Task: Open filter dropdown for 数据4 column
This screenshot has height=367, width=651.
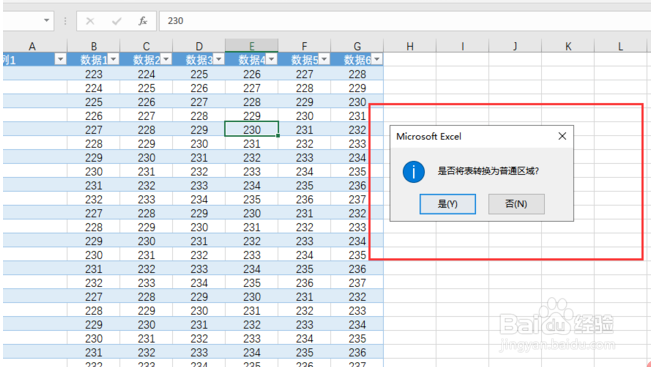Action: click(271, 59)
